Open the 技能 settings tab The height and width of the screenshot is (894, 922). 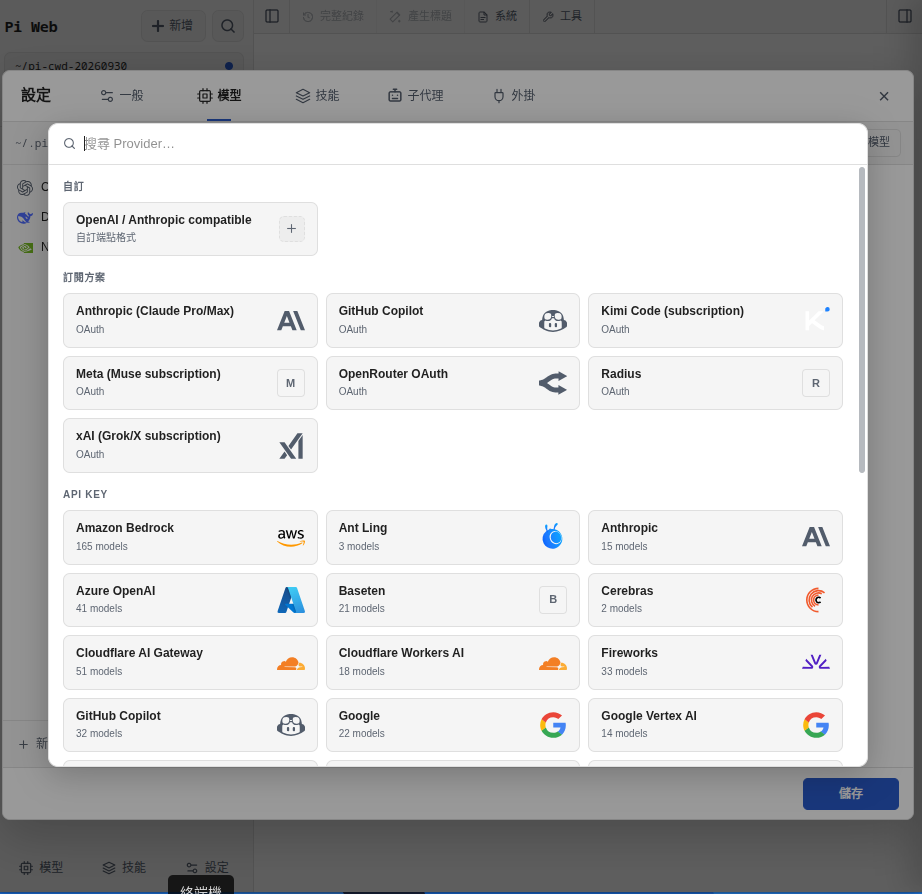point(318,96)
